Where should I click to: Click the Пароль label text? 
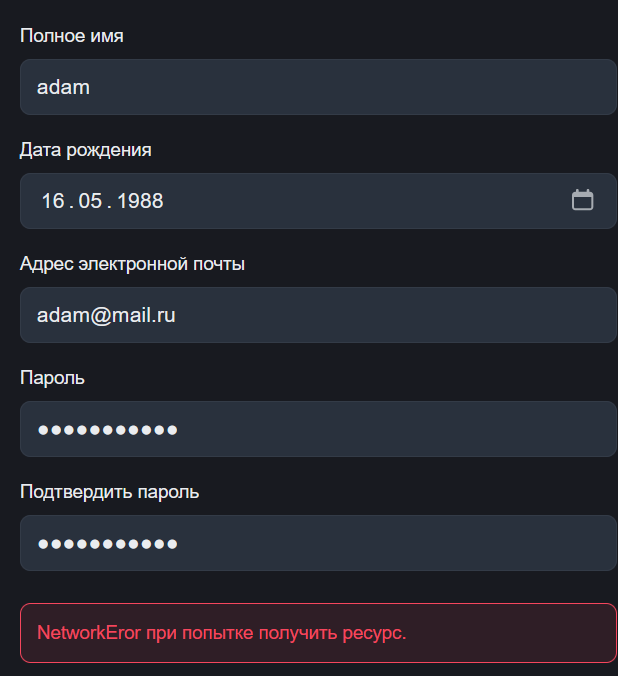coord(52,378)
